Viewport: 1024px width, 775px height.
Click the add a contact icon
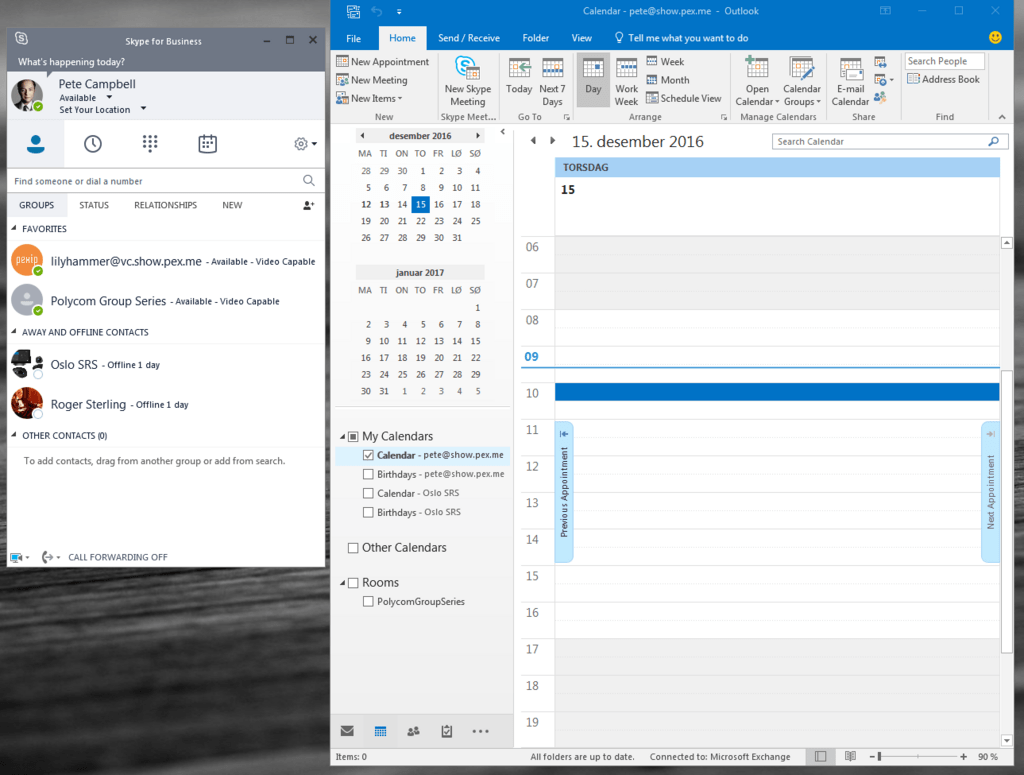pyautogui.click(x=309, y=205)
